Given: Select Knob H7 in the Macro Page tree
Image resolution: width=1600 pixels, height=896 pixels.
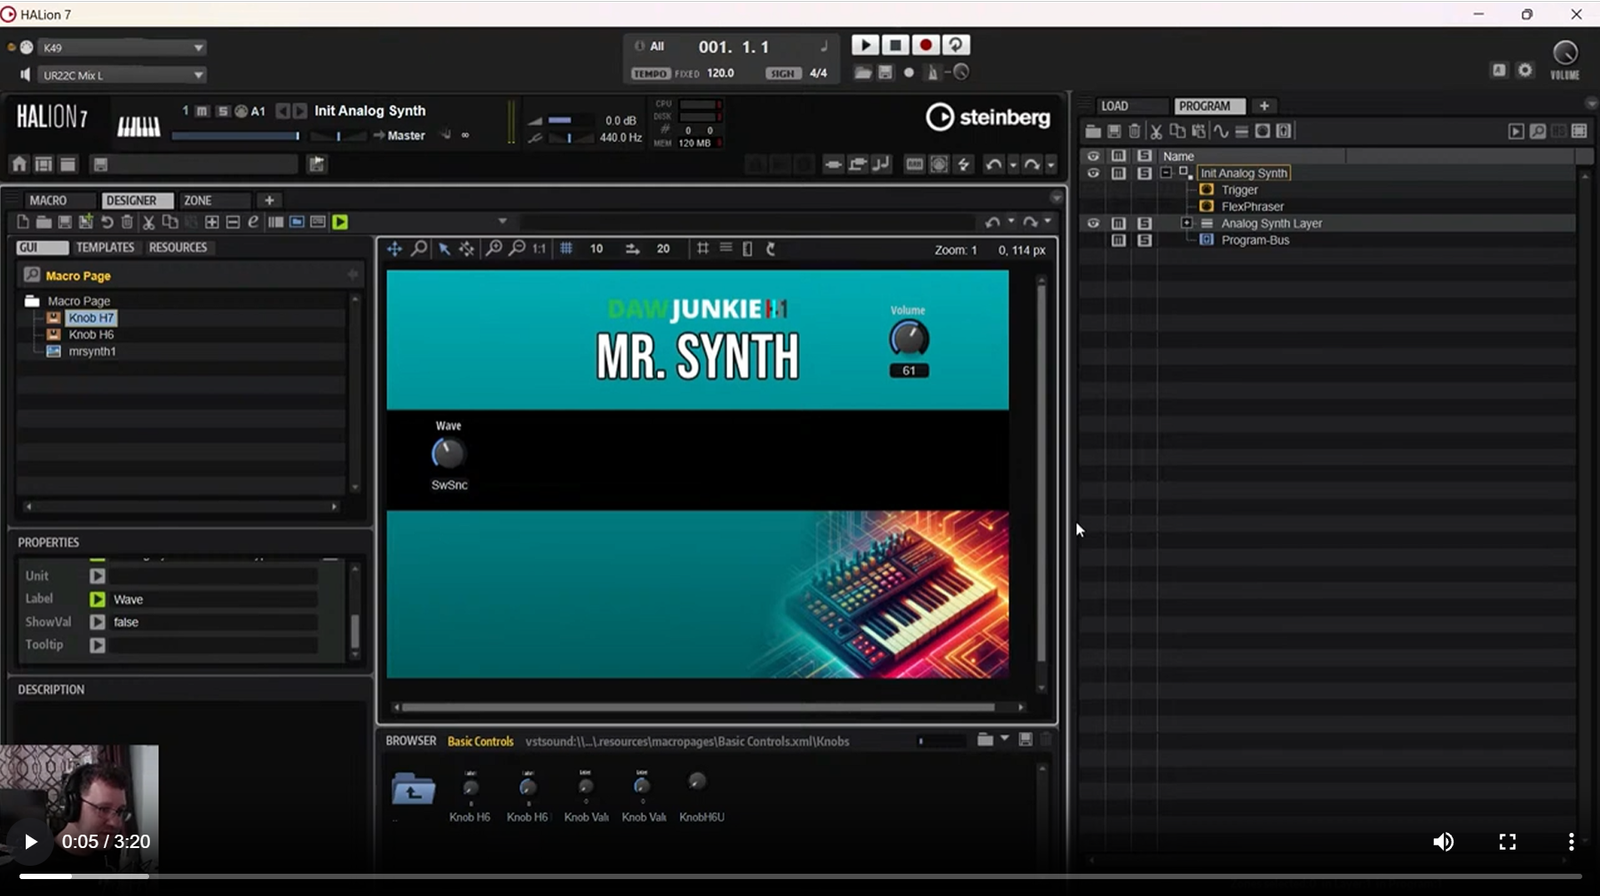Looking at the screenshot, I should pyautogui.click(x=91, y=318).
